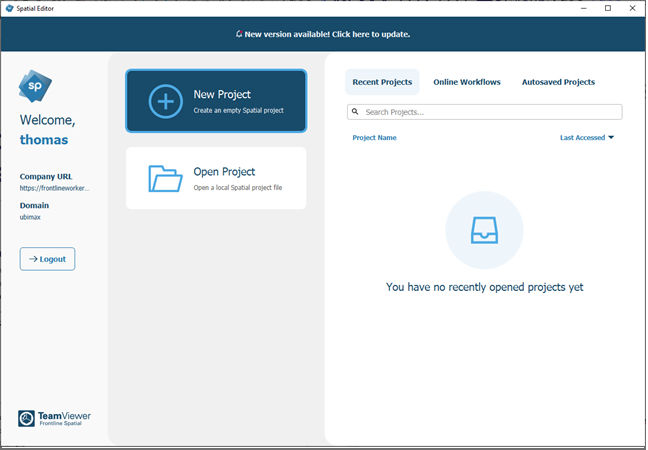This screenshot has width=648, height=450.
Task: Maximize the Spatial Editor window
Action: [608, 8]
